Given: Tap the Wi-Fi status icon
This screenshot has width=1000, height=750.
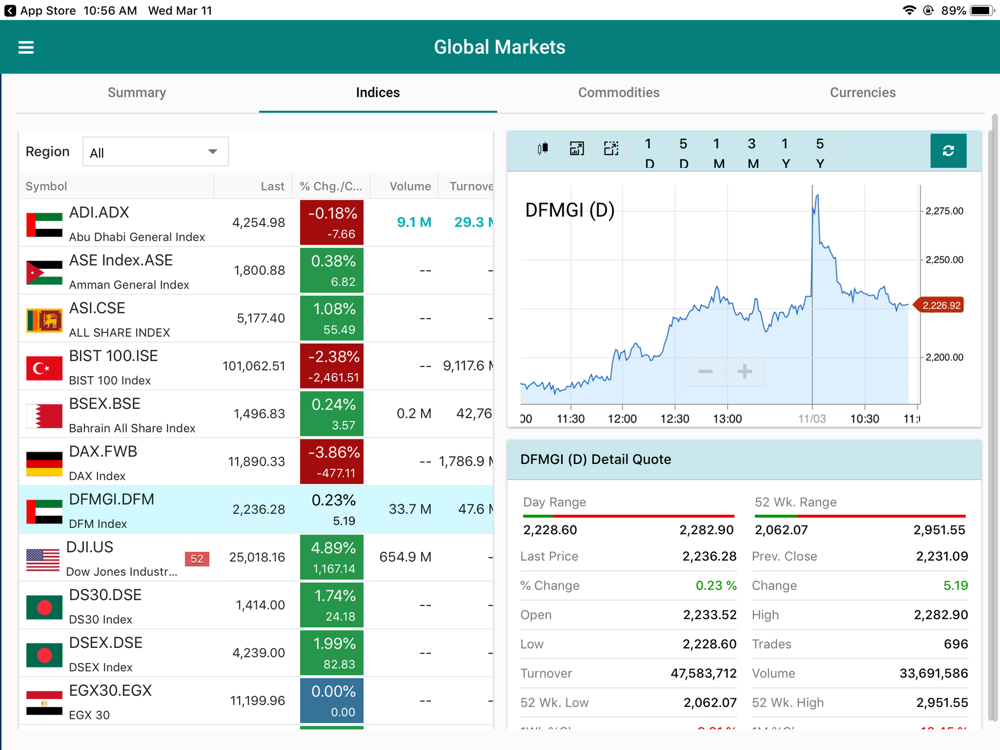Looking at the screenshot, I should coord(909,10).
